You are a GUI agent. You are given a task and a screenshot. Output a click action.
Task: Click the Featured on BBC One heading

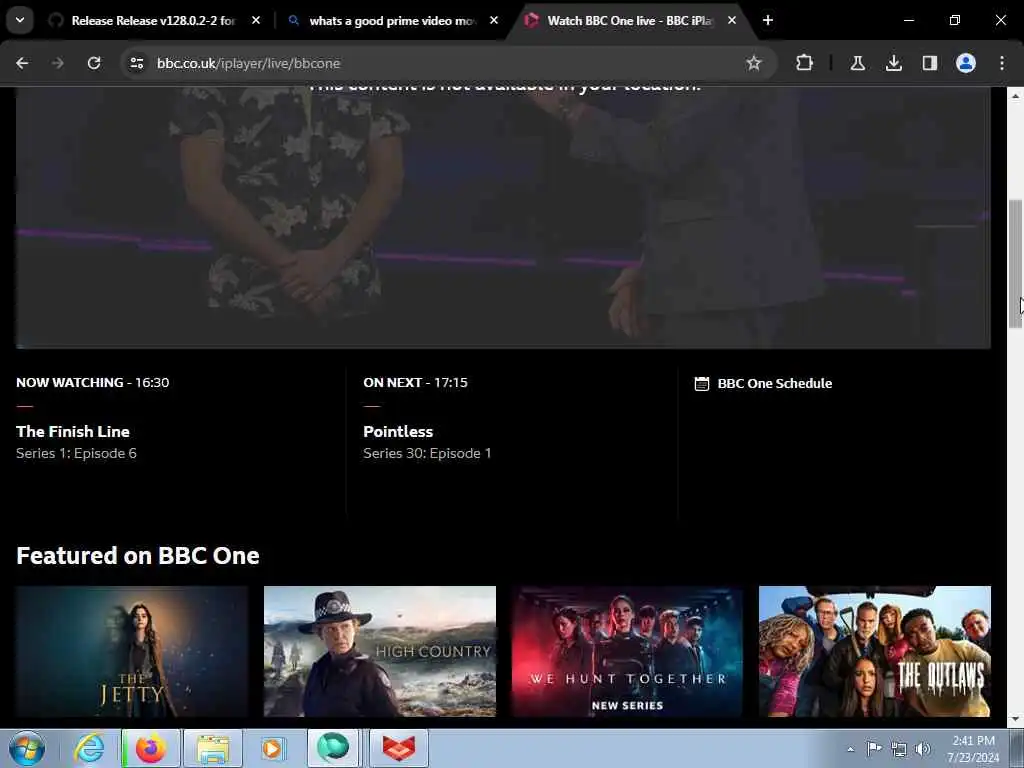pos(138,556)
